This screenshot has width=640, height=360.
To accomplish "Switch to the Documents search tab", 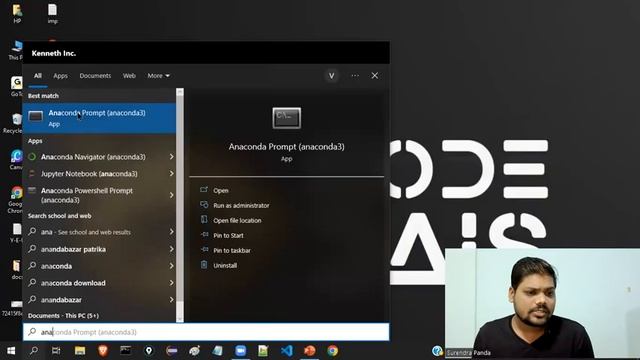I will (x=95, y=76).
